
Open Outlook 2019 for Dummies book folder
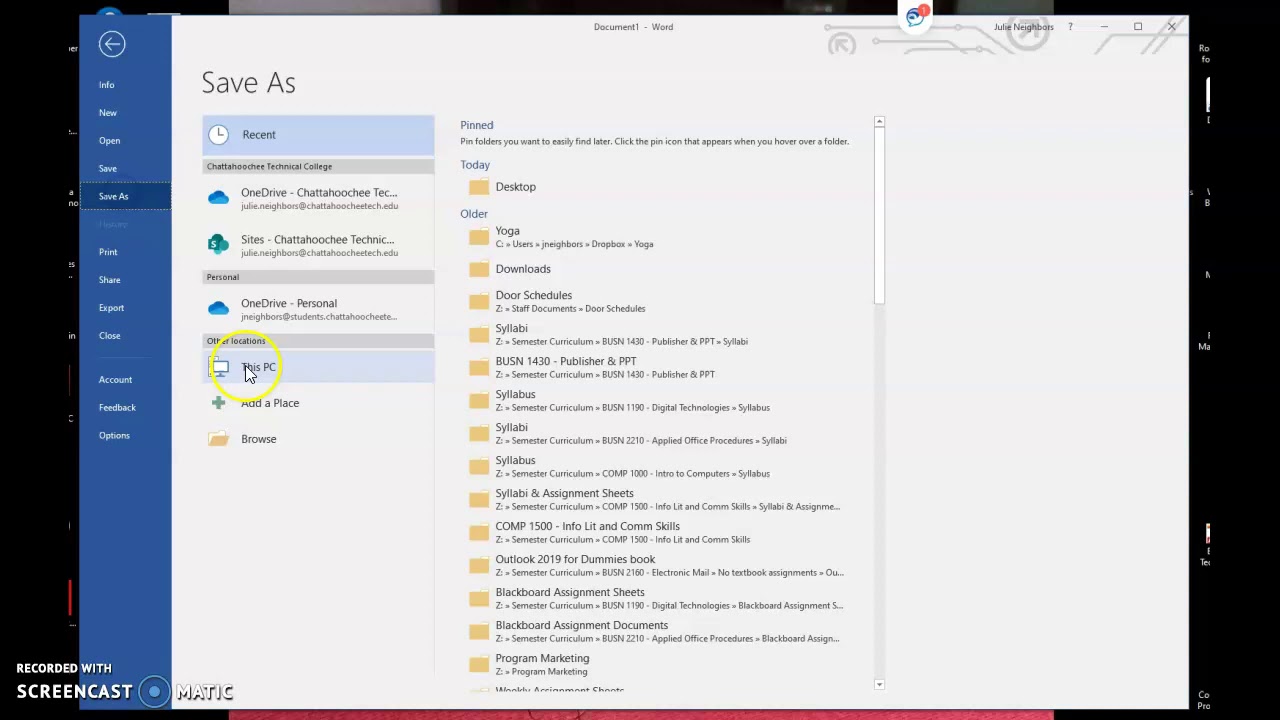coord(666,566)
